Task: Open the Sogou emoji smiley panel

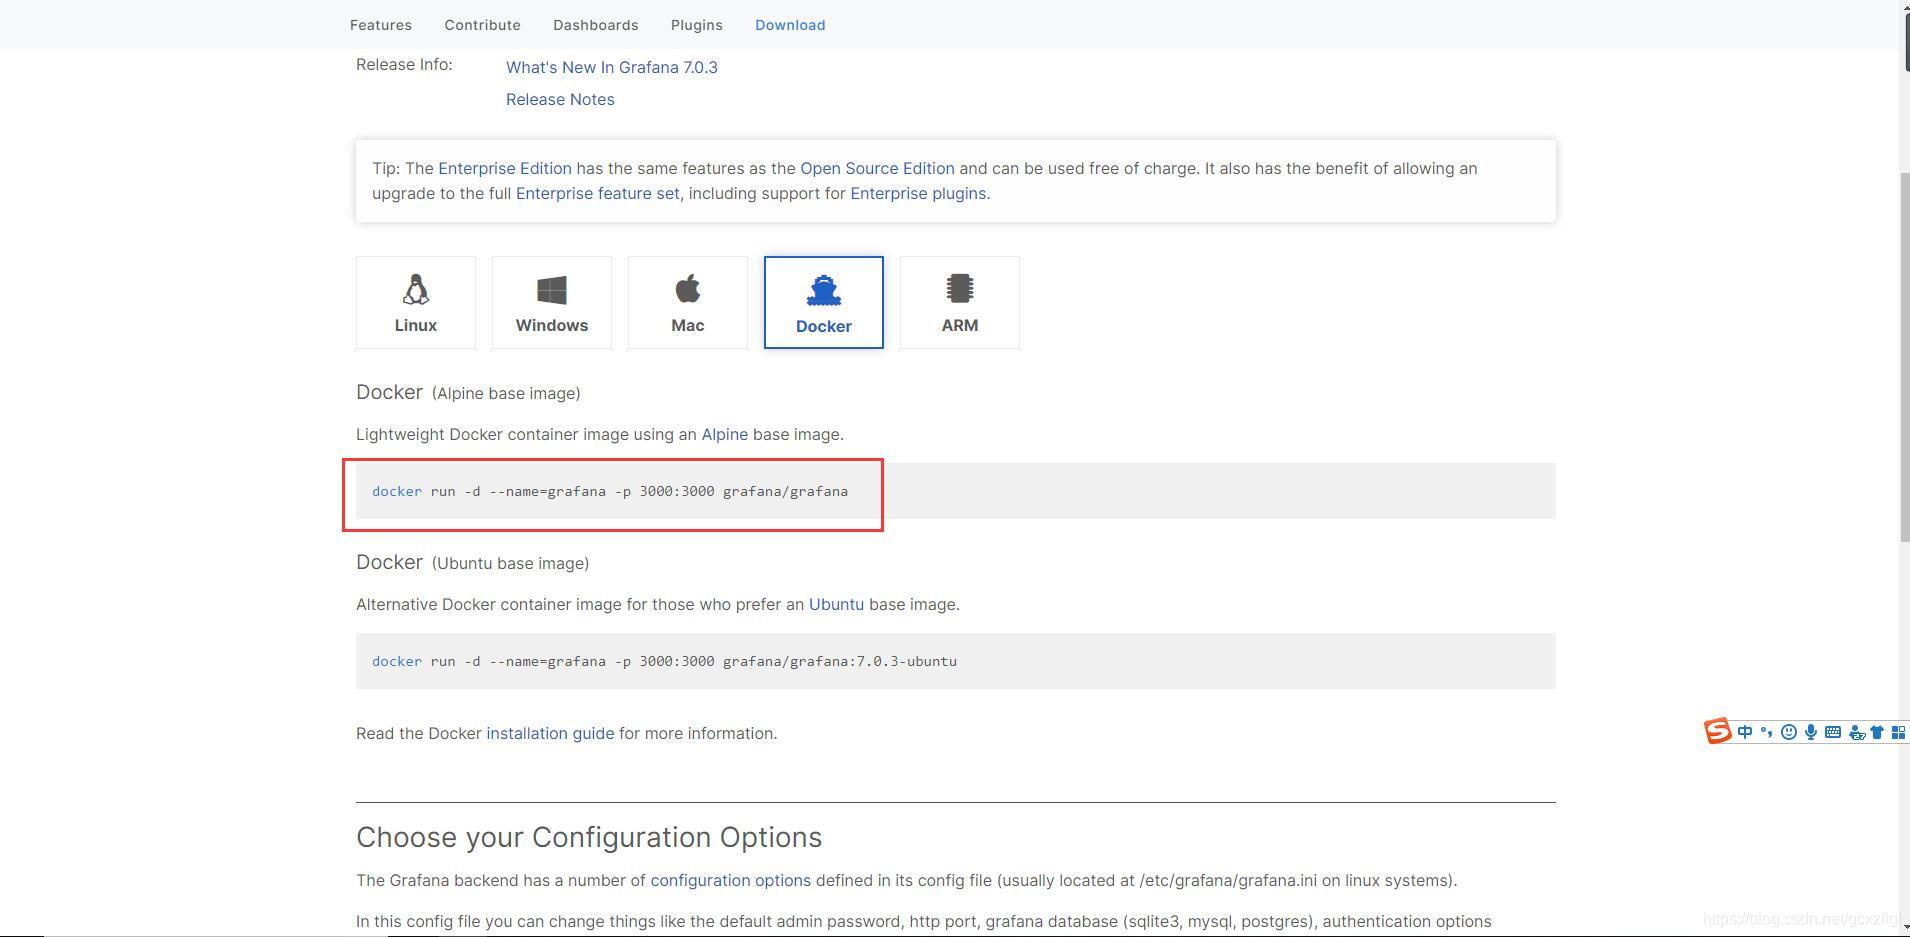Action: pos(1789,732)
